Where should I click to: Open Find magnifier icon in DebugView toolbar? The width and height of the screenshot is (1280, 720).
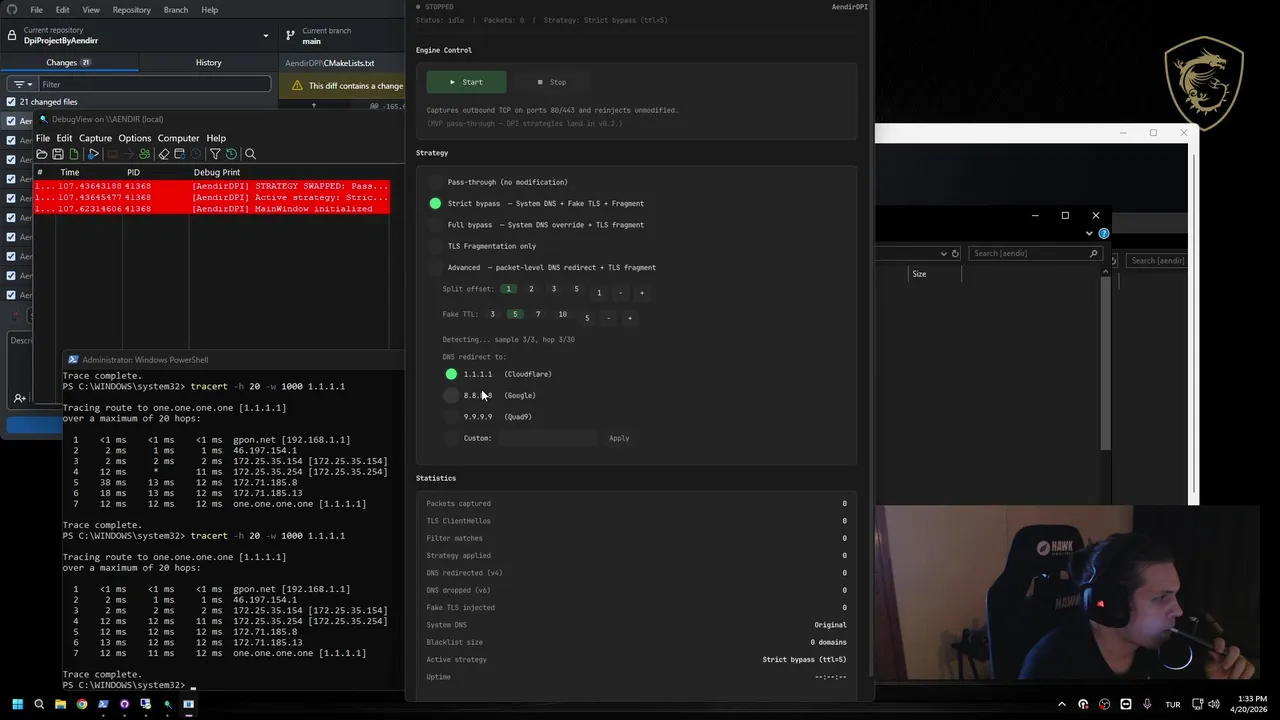(250, 154)
